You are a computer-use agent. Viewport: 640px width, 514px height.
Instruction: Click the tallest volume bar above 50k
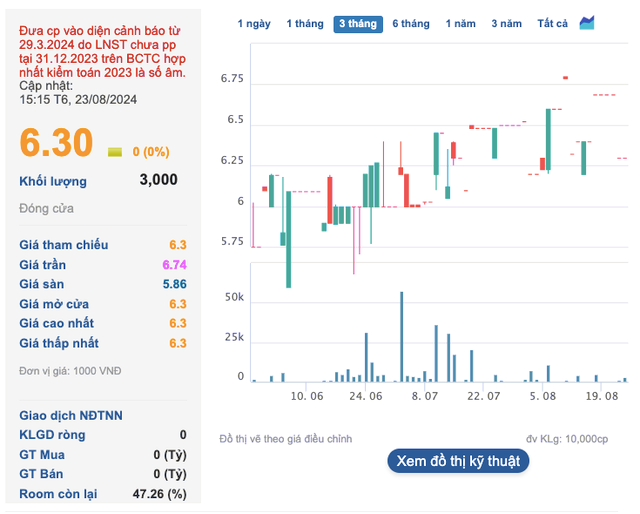coord(402,336)
